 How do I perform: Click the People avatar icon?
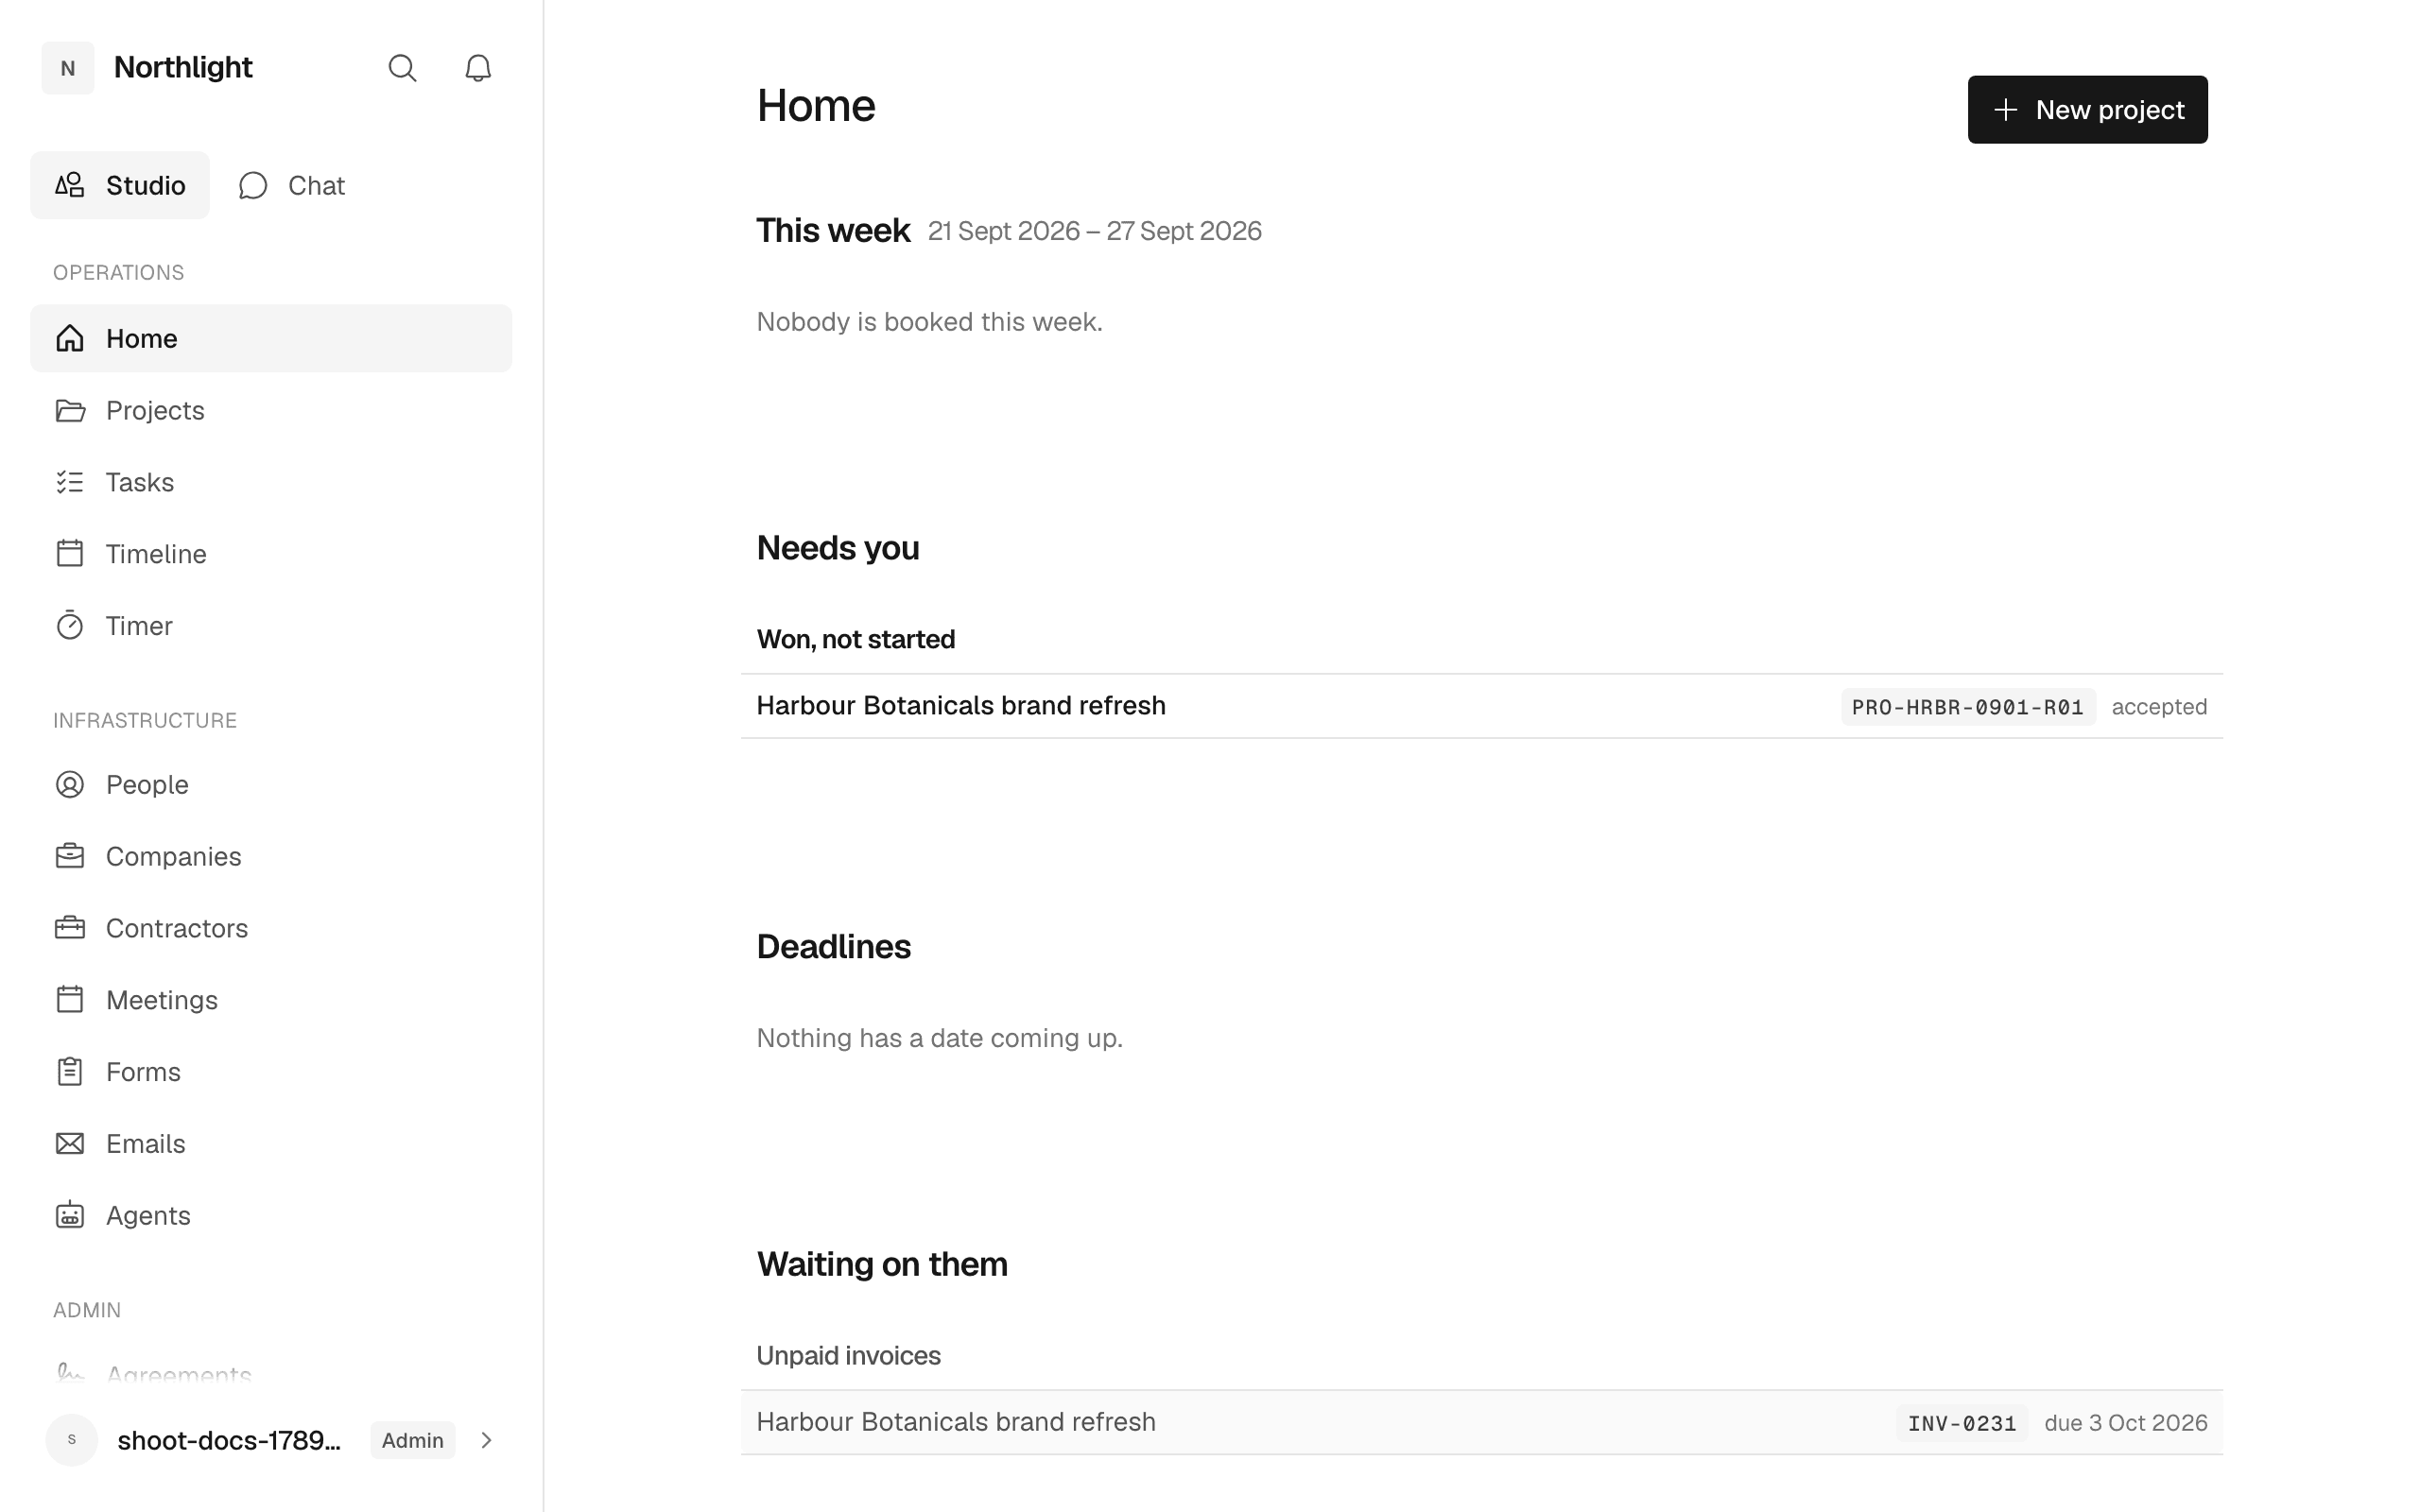click(70, 784)
